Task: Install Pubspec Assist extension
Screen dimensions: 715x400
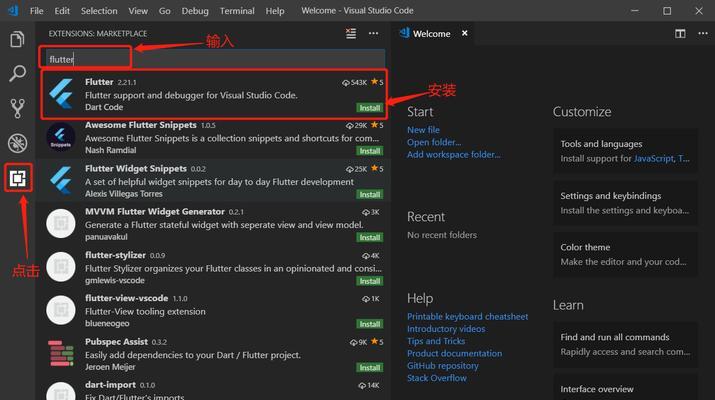Action: pos(369,368)
